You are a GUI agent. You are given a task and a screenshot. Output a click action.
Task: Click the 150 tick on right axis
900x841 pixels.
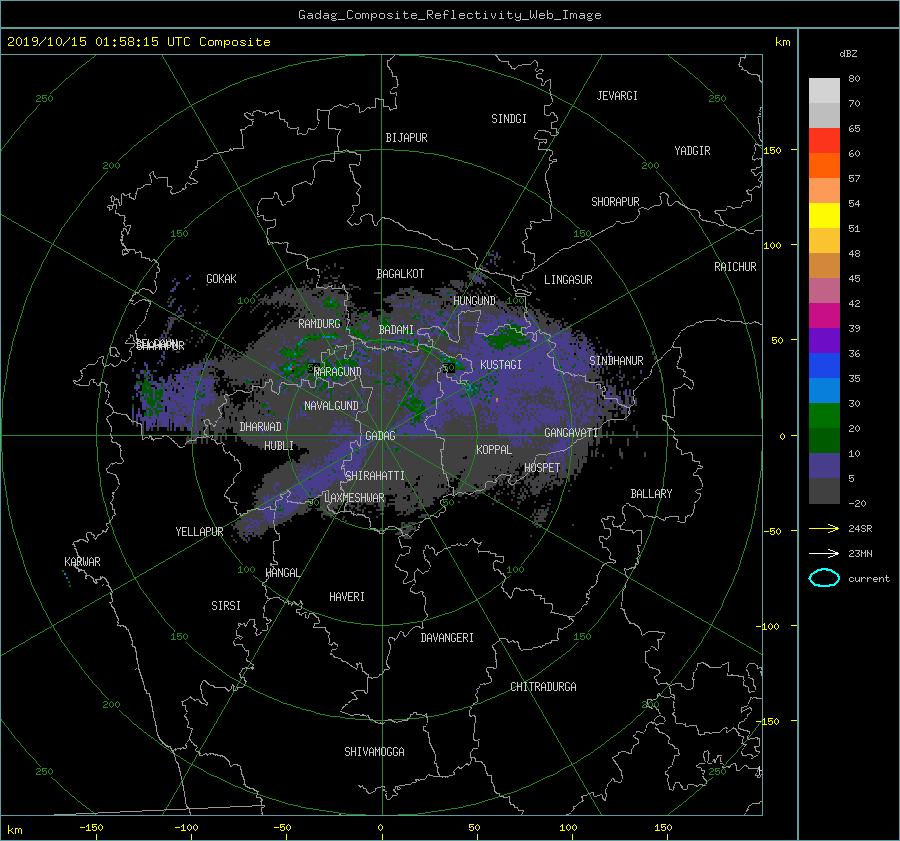[x=773, y=150]
